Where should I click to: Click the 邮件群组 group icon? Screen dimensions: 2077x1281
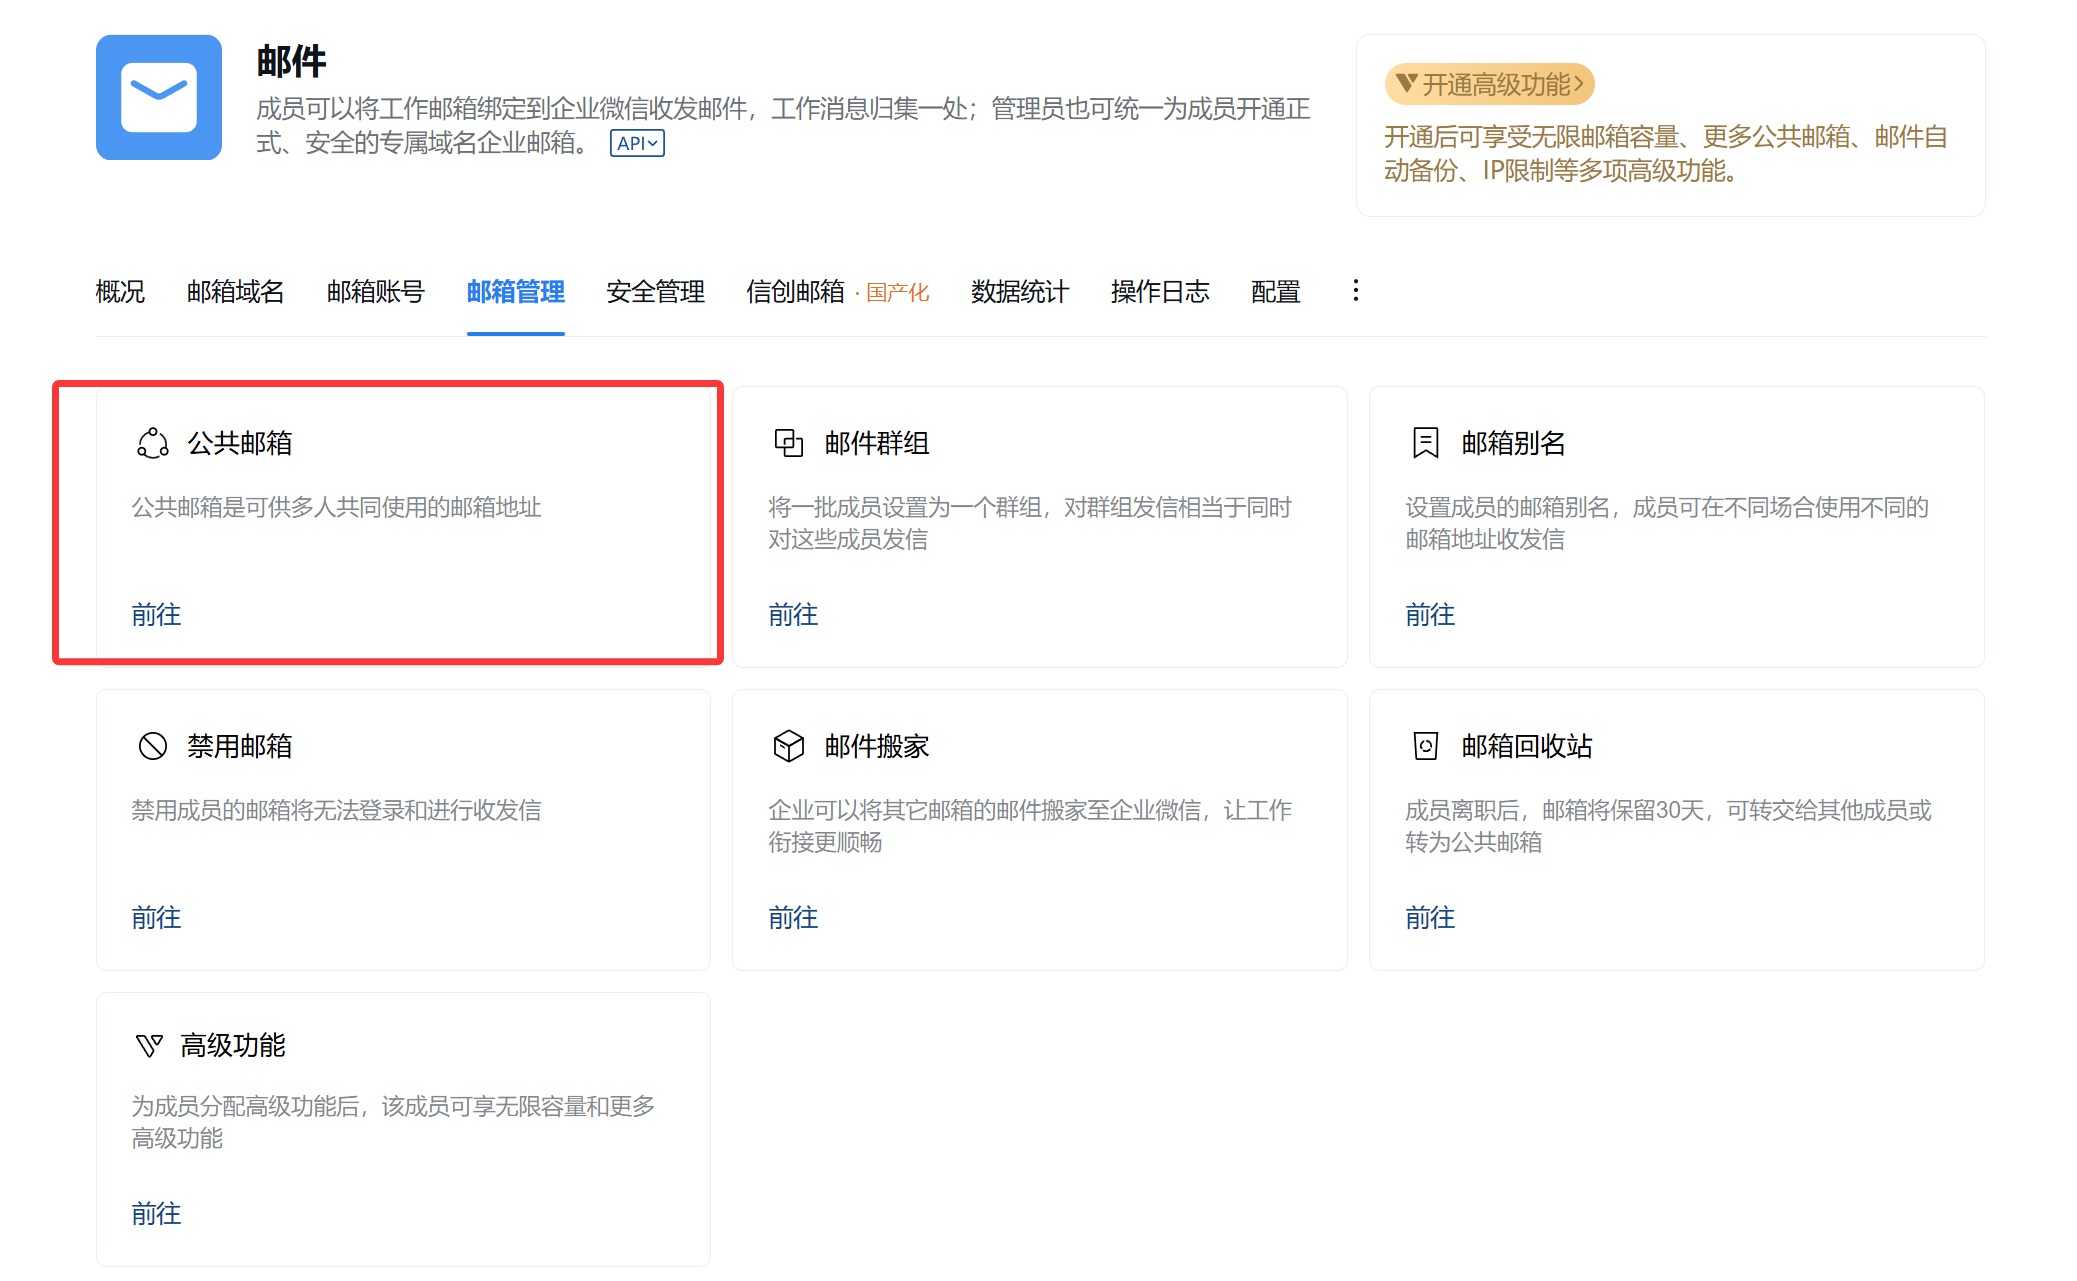788,443
